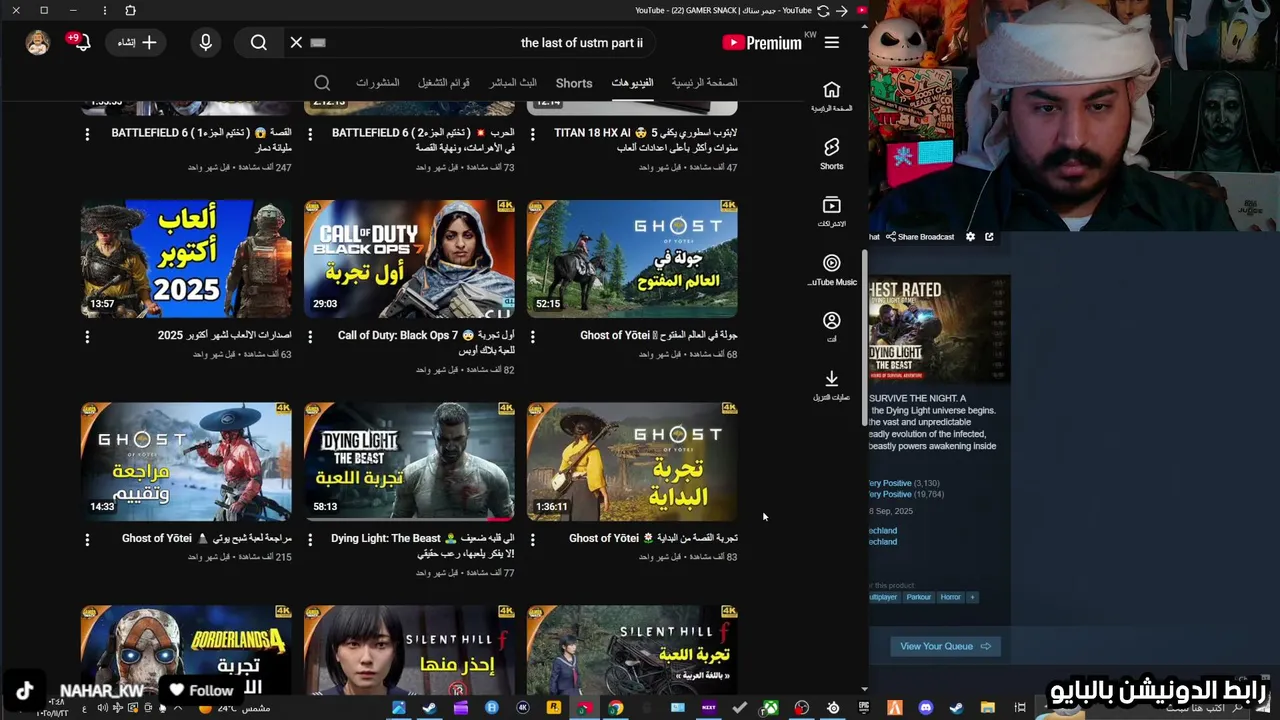Select the Horror tag in the Steam window

pos(950,597)
